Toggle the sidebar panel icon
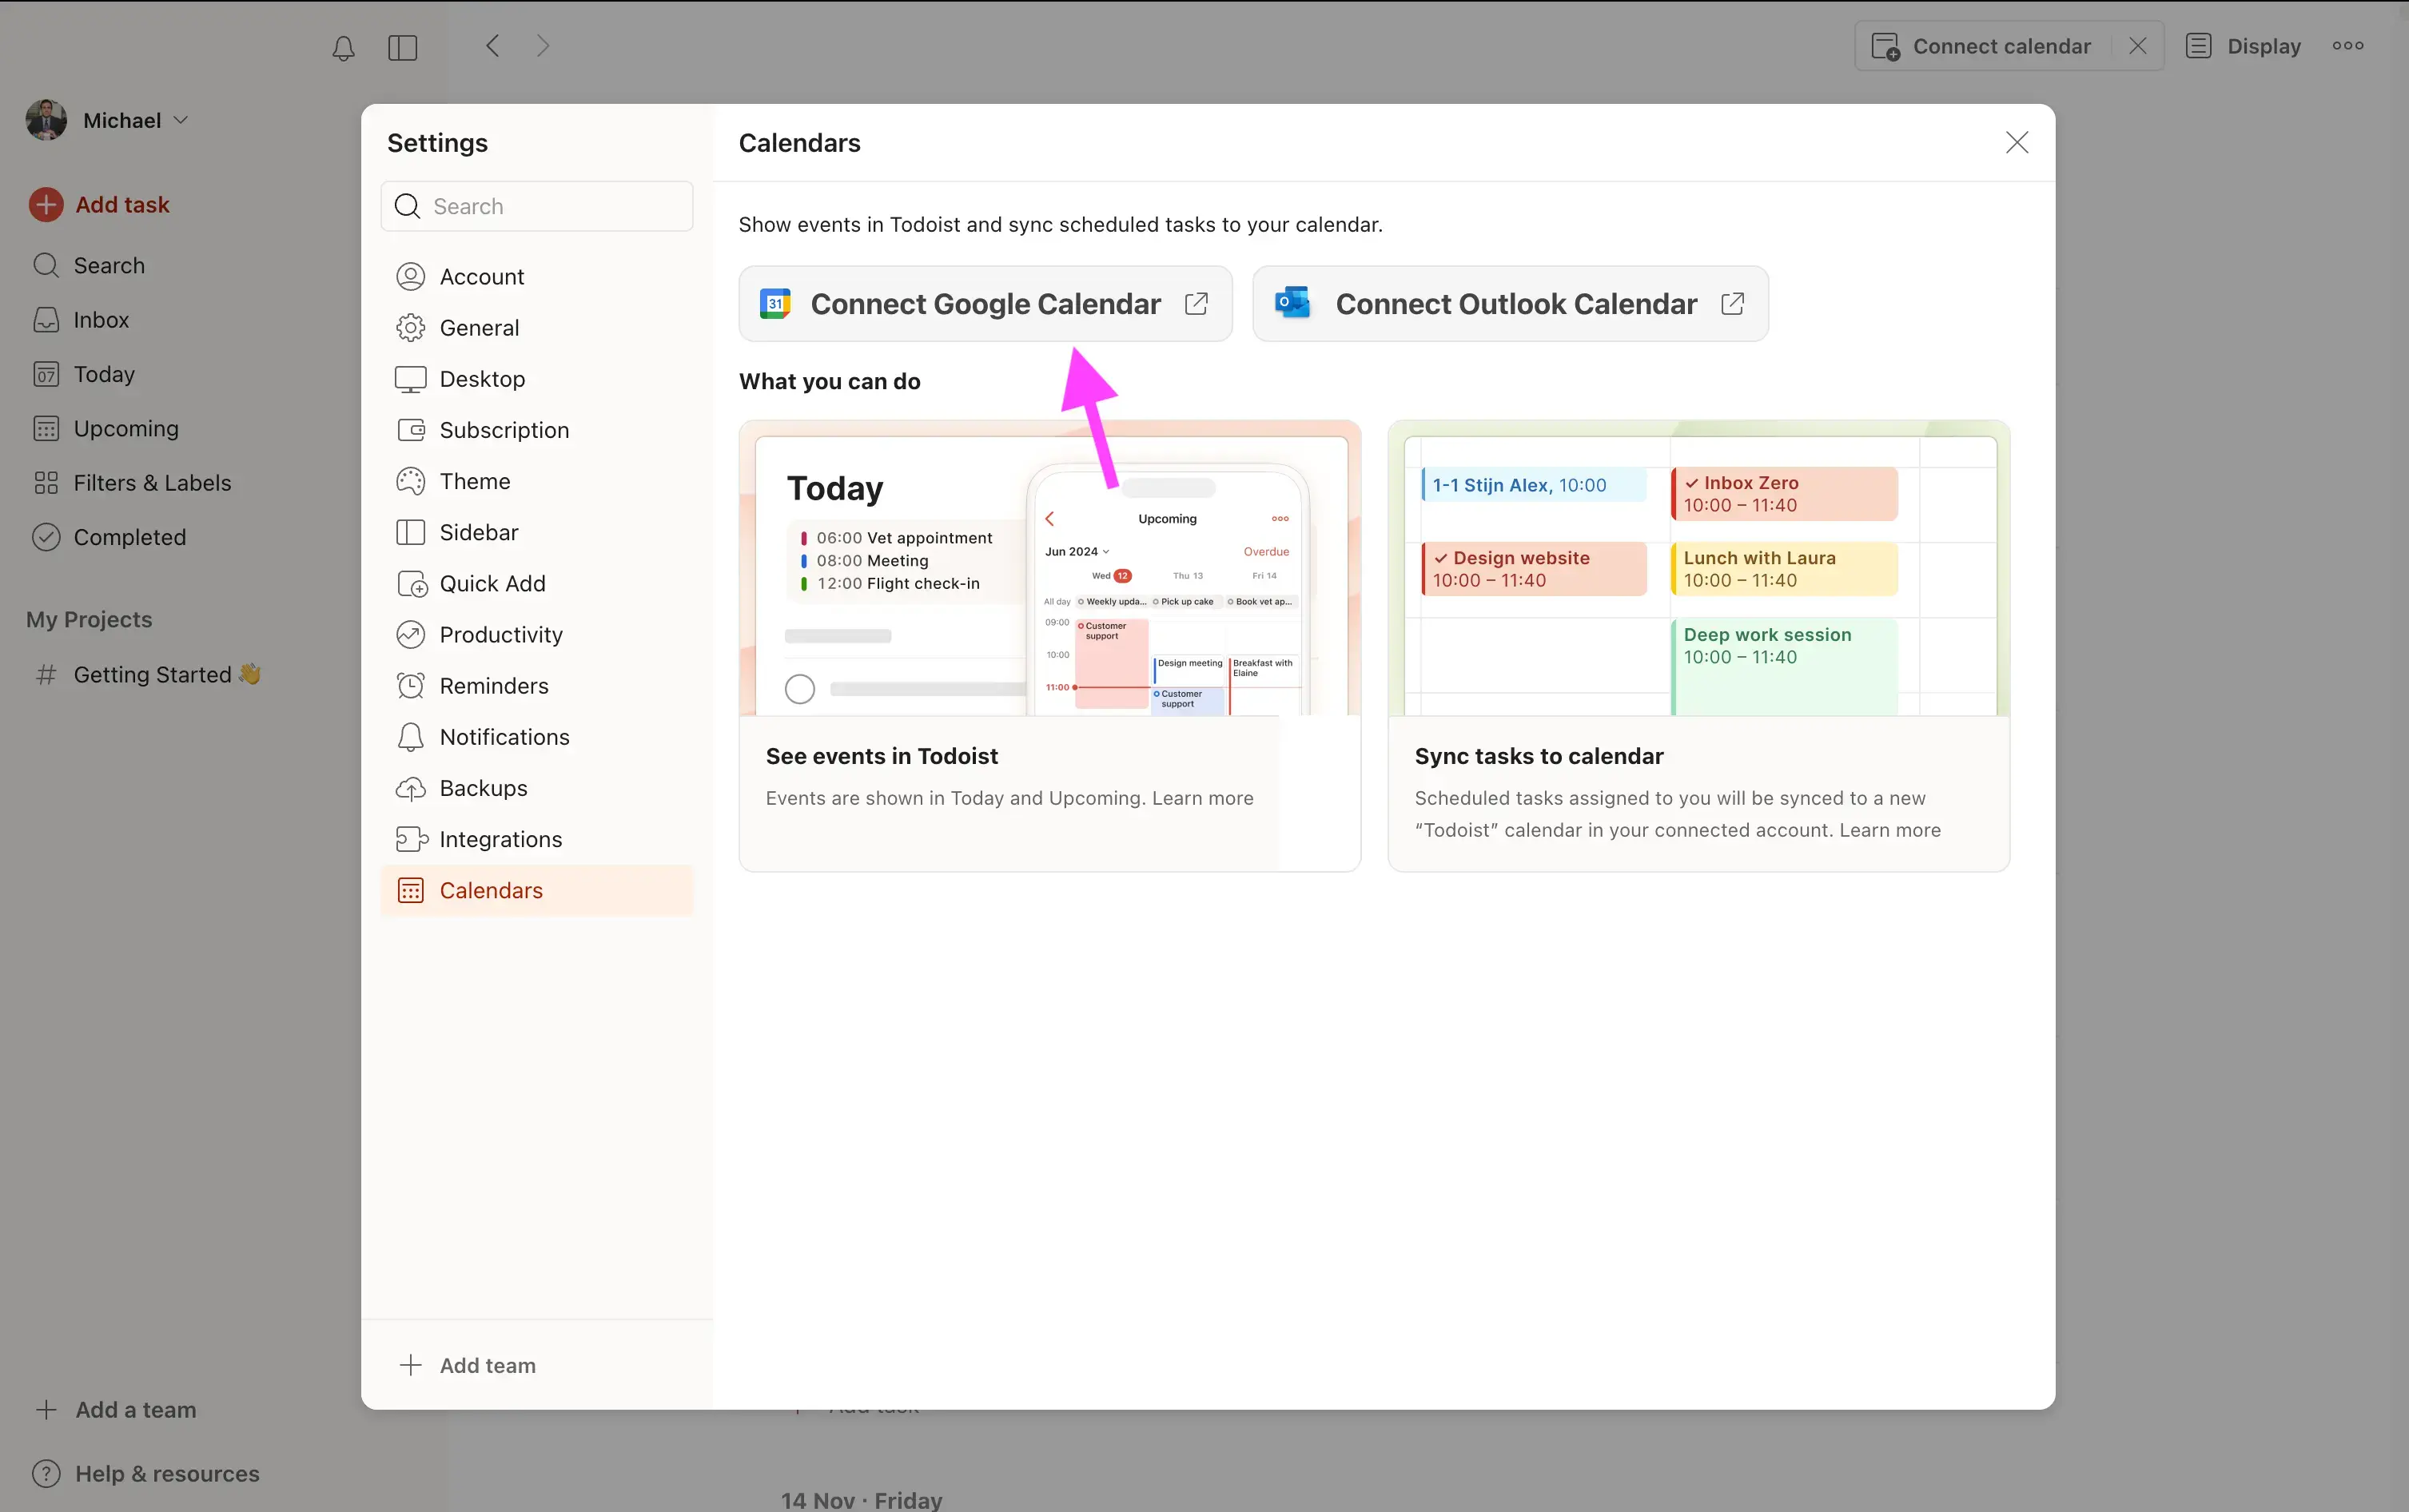2409x1512 pixels. [403, 47]
